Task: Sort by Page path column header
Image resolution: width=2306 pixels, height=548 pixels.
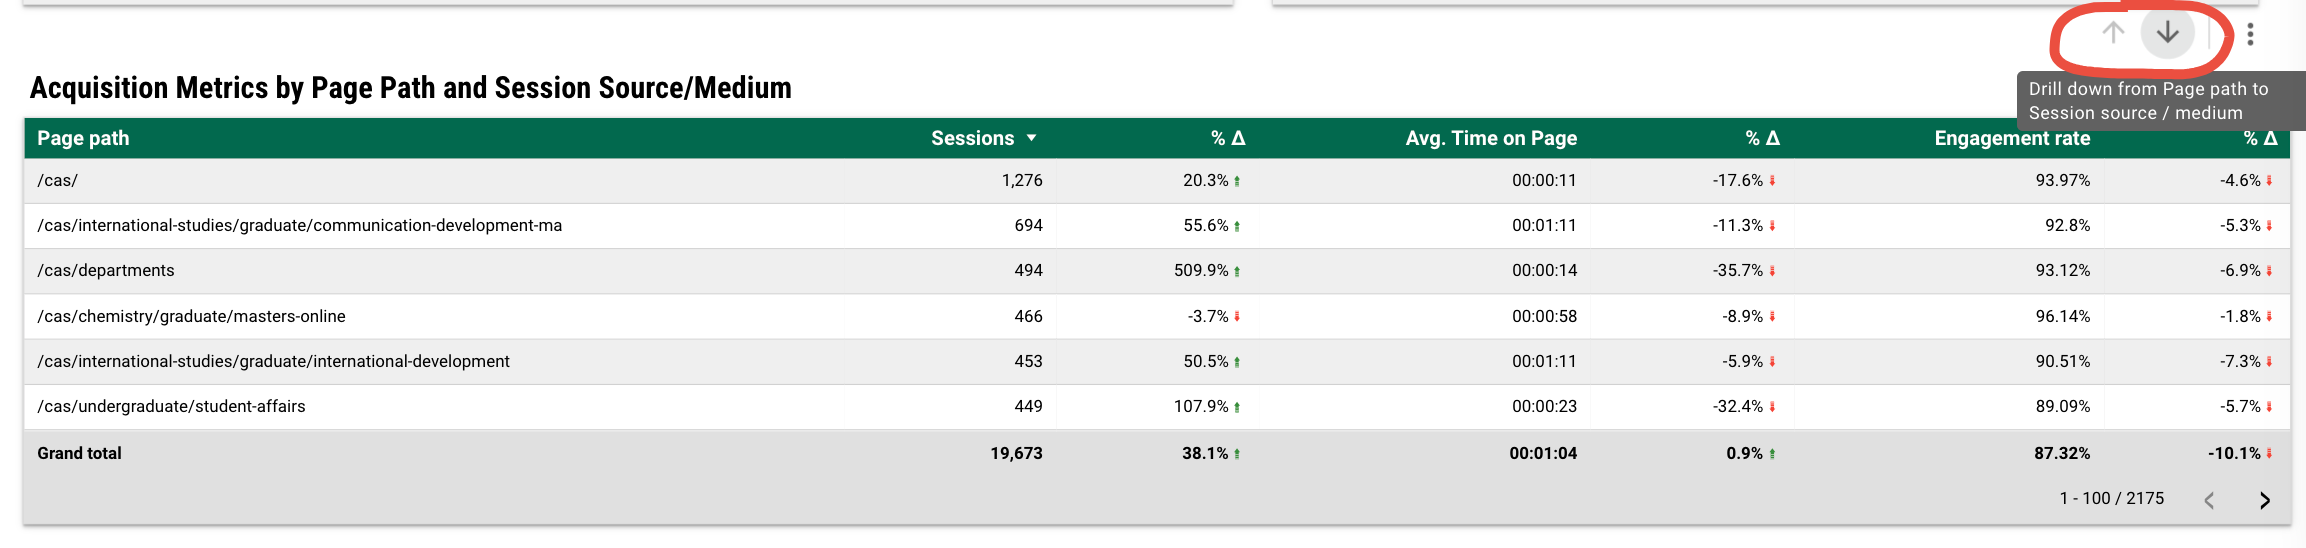Action: (x=83, y=138)
